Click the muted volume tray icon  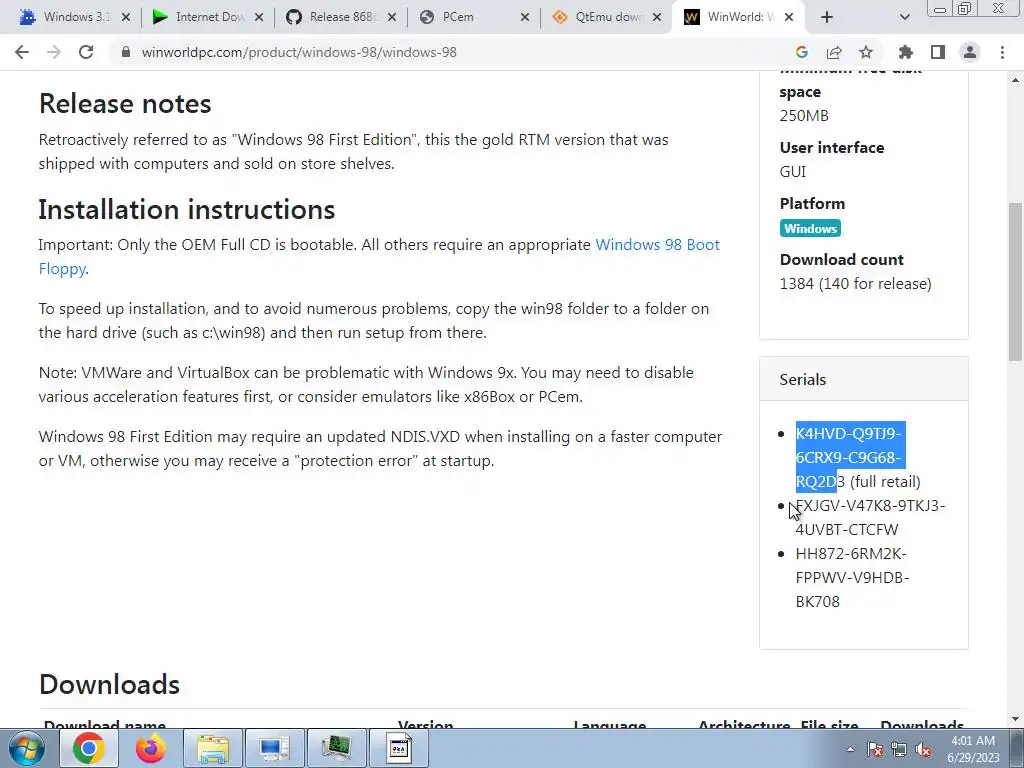click(x=923, y=750)
